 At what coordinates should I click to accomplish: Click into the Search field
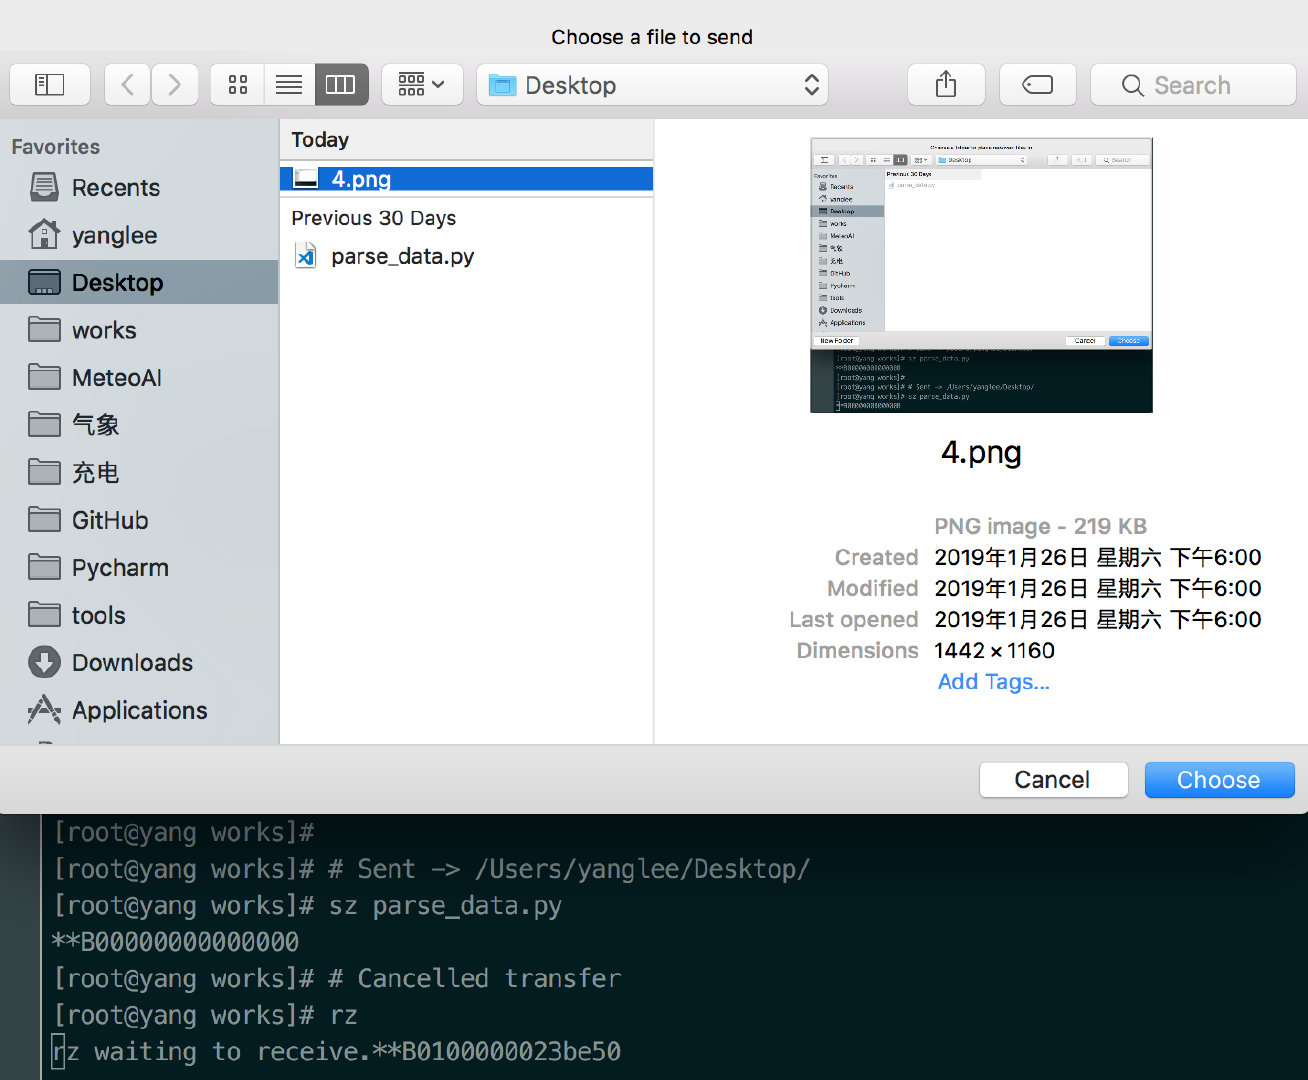(1192, 85)
